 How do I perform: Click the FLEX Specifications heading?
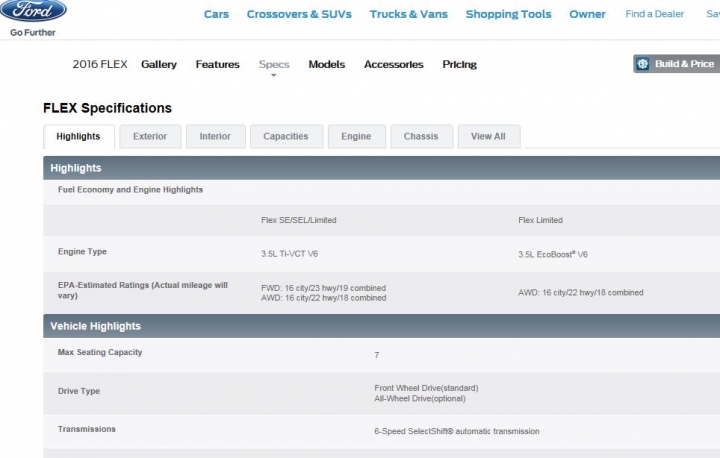coord(107,108)
